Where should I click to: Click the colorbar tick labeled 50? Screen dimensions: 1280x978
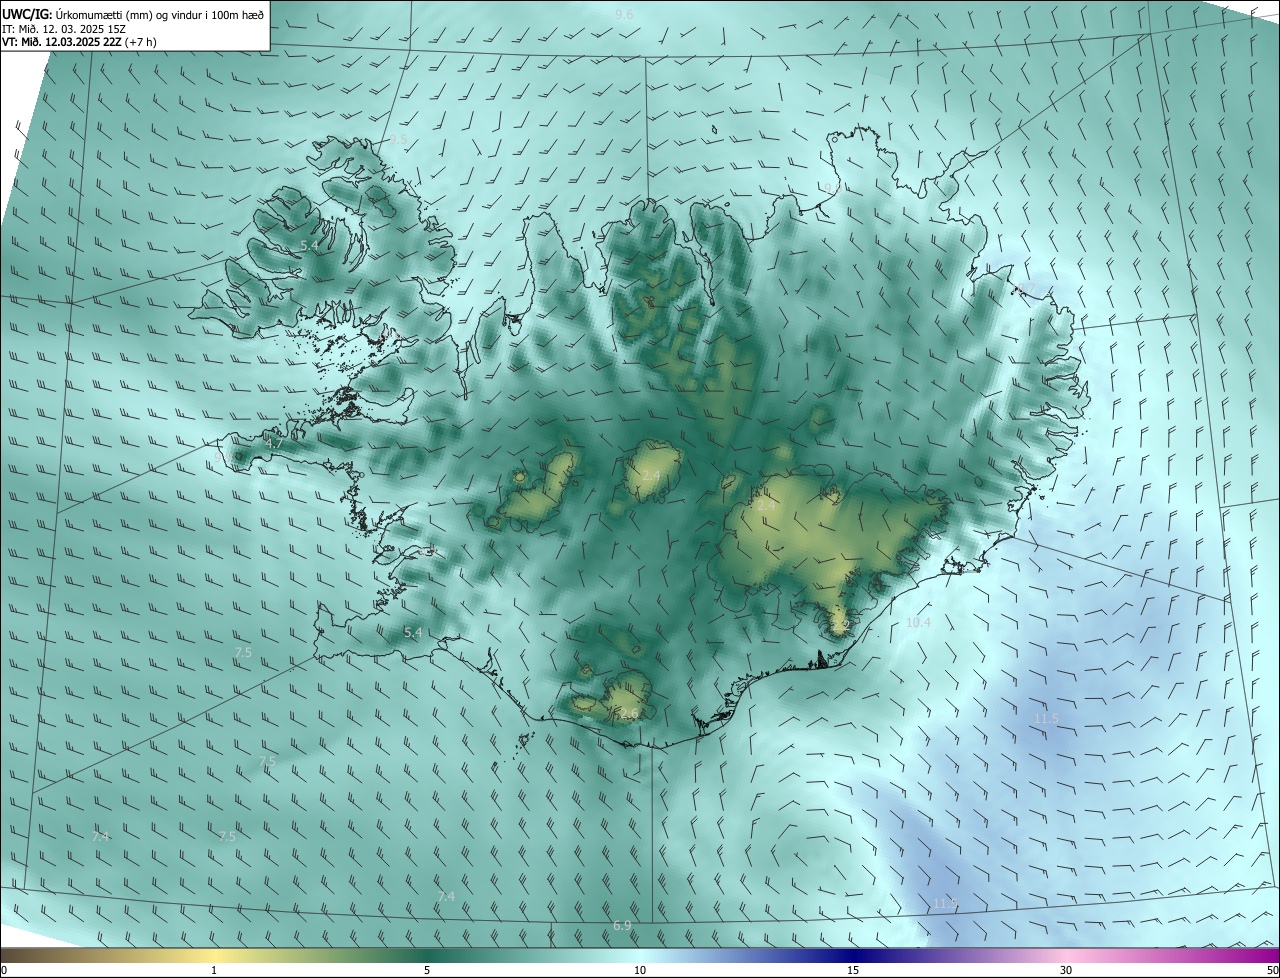(1272, 971)
